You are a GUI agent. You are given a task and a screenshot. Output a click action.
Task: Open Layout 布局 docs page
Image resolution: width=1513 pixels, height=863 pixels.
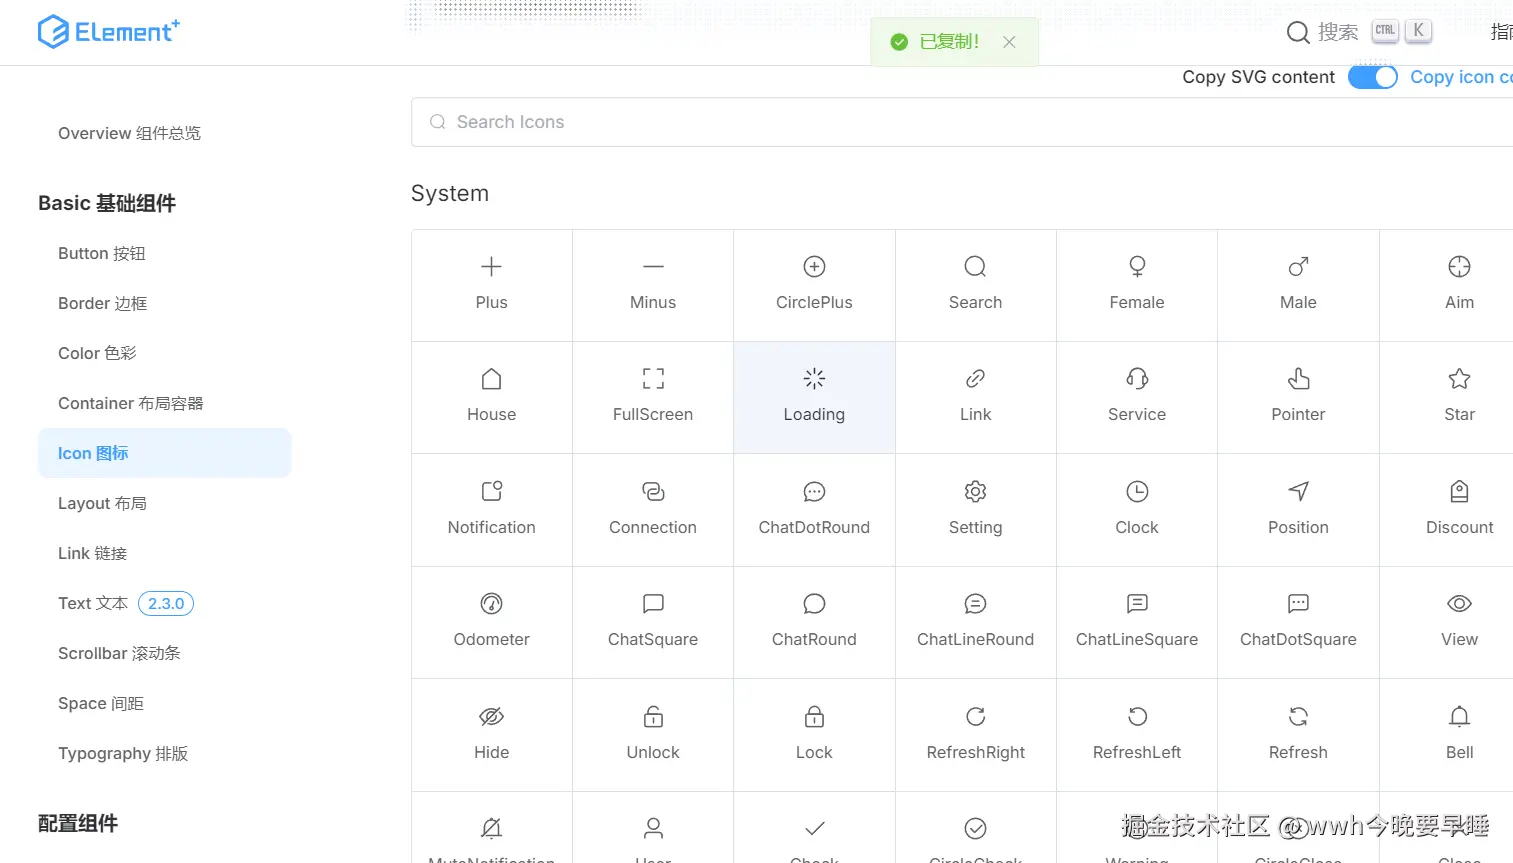click(x=102, y=503)
